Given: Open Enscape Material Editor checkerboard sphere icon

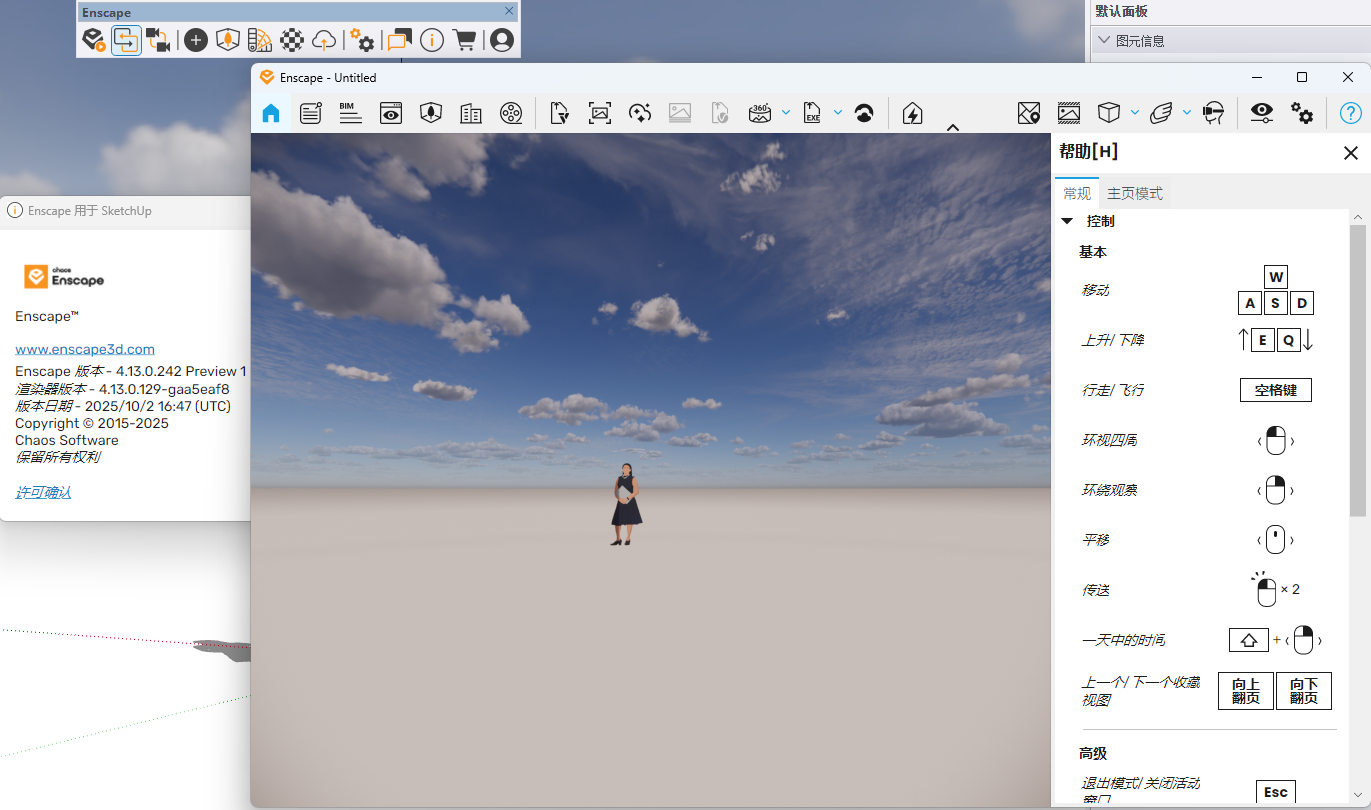Looking at the screenshot, I should [x=292, y=40].
